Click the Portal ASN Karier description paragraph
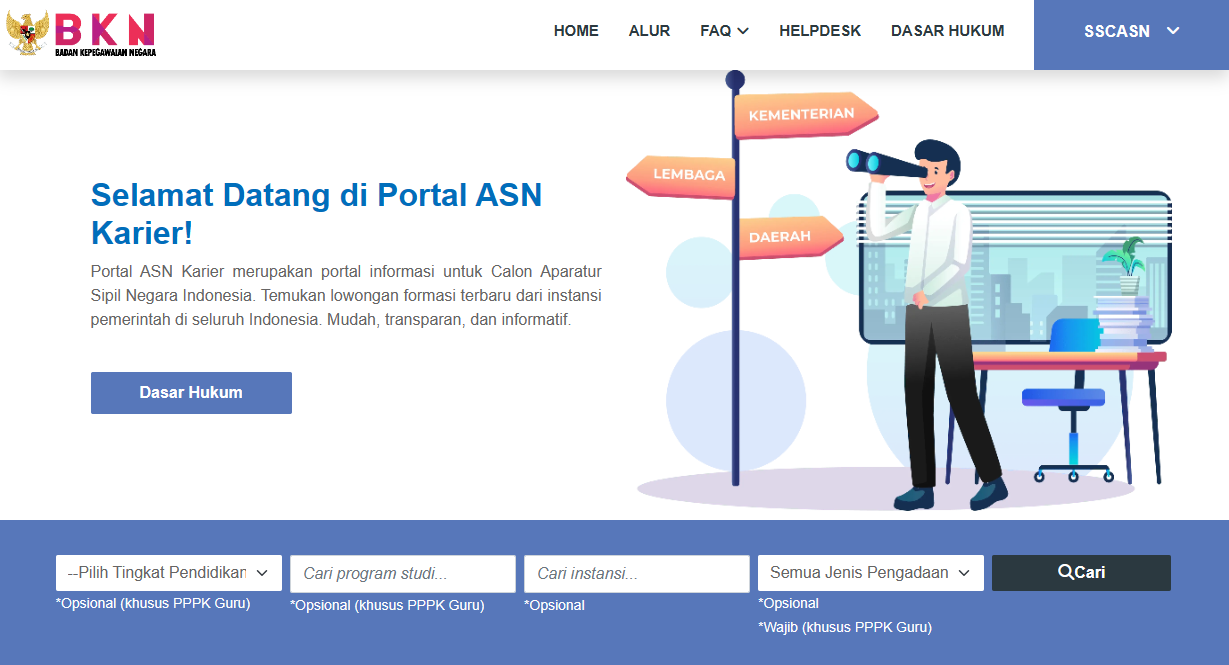The height and width of the screenshot is (665, 1229). tap(346, 296)
